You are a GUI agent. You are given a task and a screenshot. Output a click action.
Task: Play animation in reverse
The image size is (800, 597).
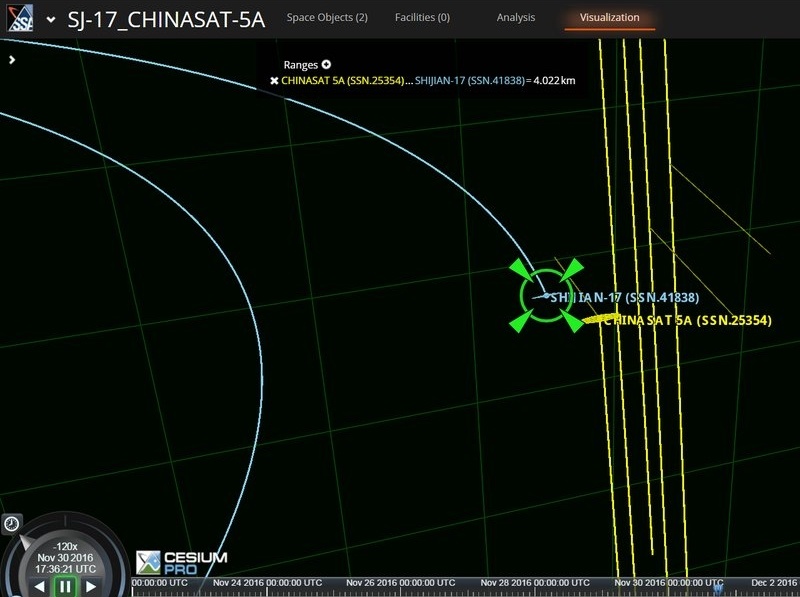[39, 587]
